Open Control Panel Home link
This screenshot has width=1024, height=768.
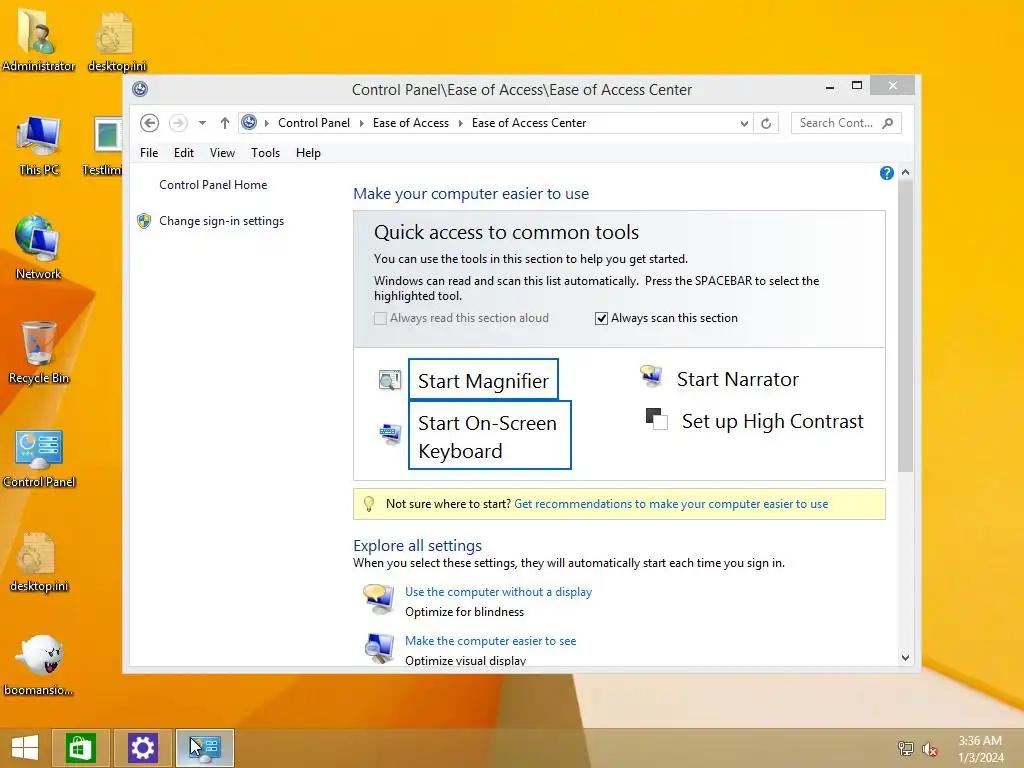(213, 185)
